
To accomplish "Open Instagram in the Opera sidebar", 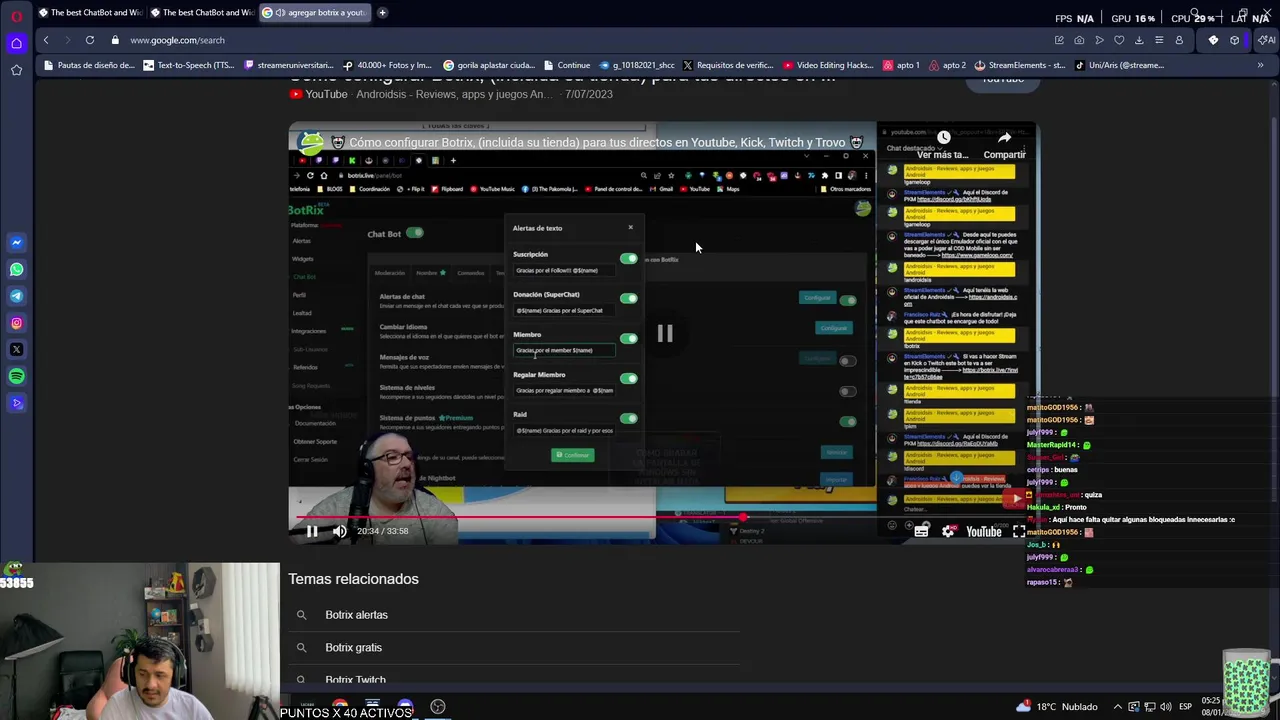I will [x=16, y=323].
